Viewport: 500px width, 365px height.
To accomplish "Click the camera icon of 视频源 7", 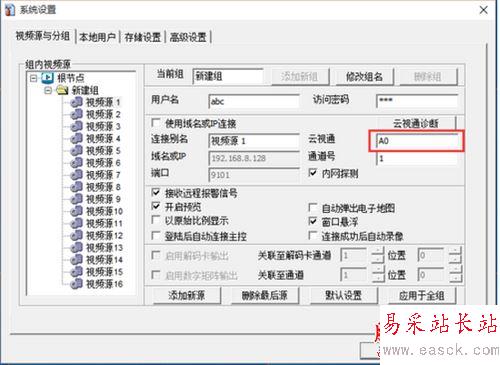I will click(x=77, y=175).
